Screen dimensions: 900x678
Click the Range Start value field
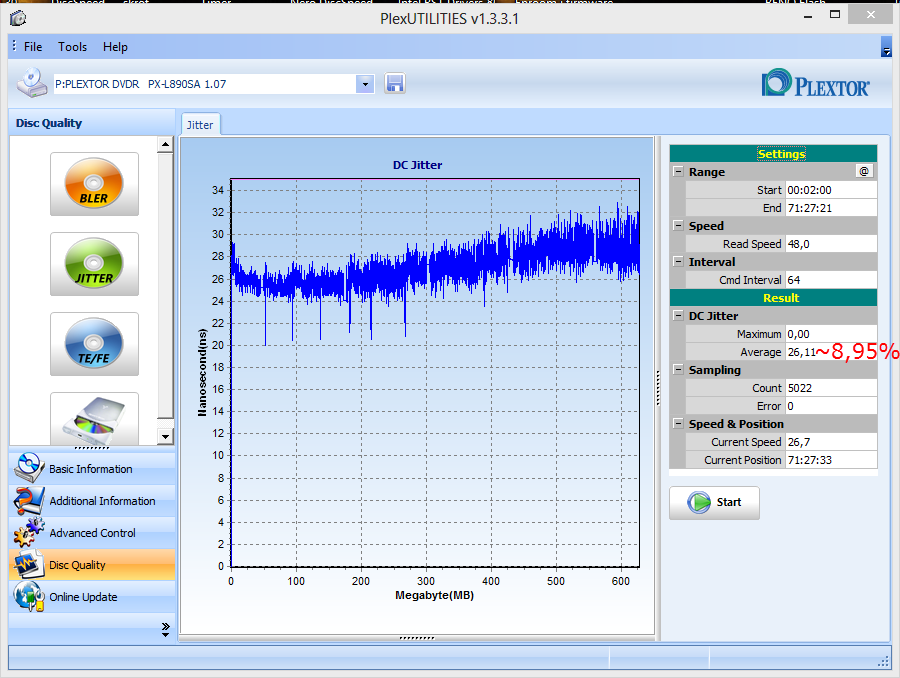831,189
